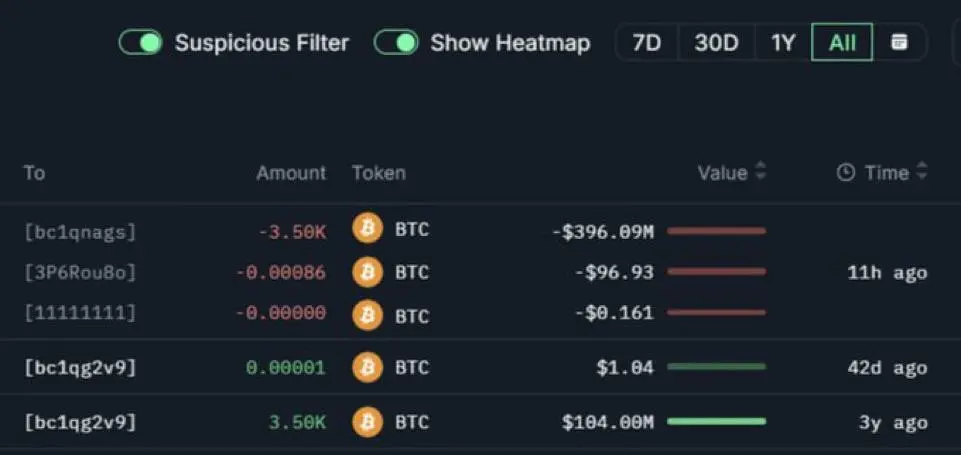Screen dimensions: 961x455
Task: Select the All time range
Action: [x=841, y=42]
